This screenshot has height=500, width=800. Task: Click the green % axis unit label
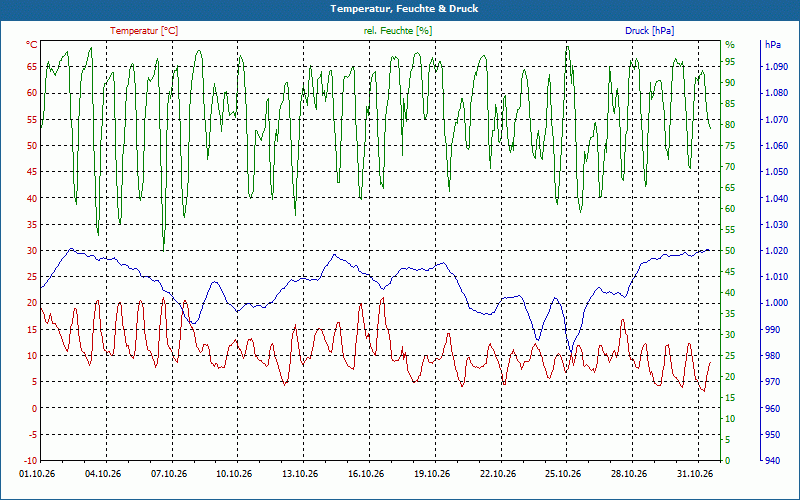tap(730, 45)
